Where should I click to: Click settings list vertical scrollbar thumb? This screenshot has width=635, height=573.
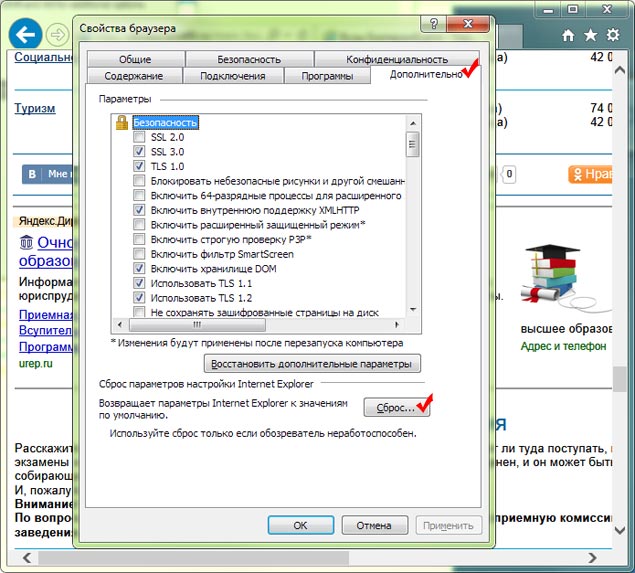click(413, 144)
